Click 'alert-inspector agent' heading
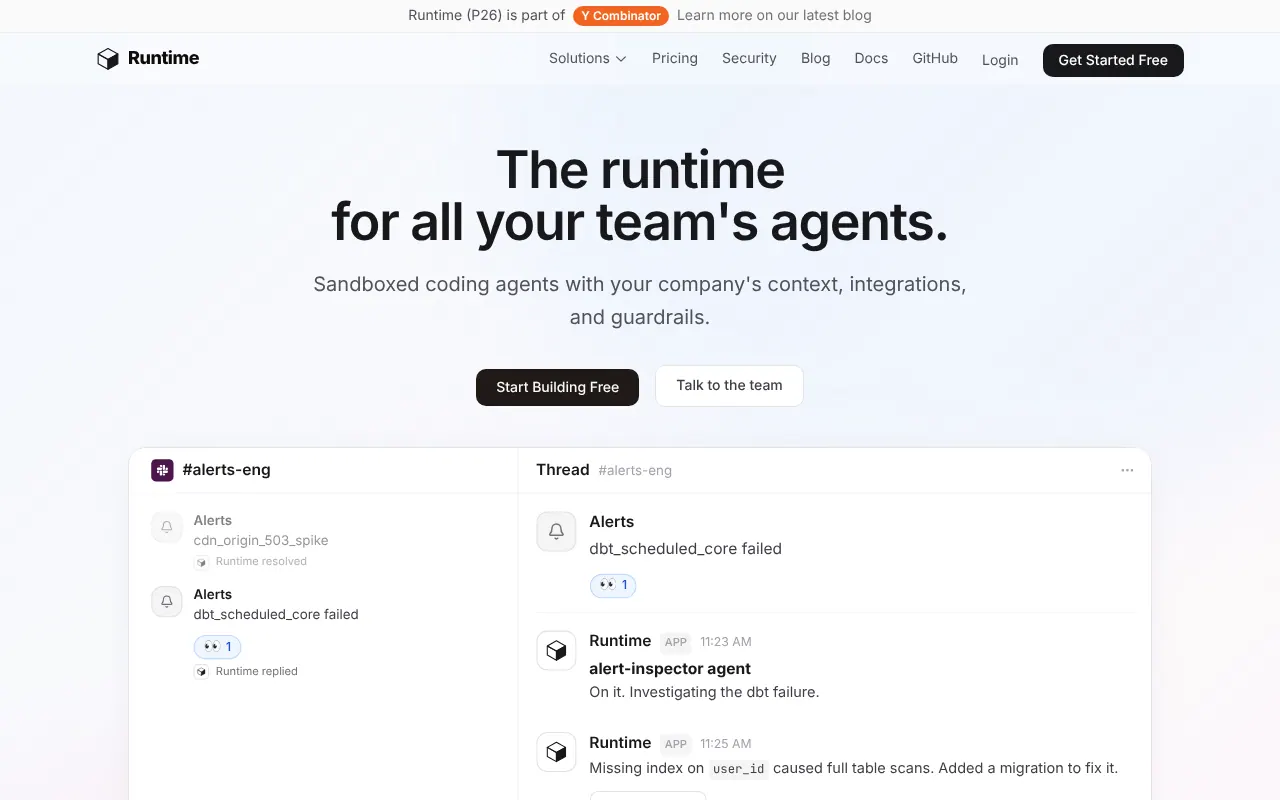This screenshot has height=800, width=1280. pyautogui.click(x=670, y=669)
